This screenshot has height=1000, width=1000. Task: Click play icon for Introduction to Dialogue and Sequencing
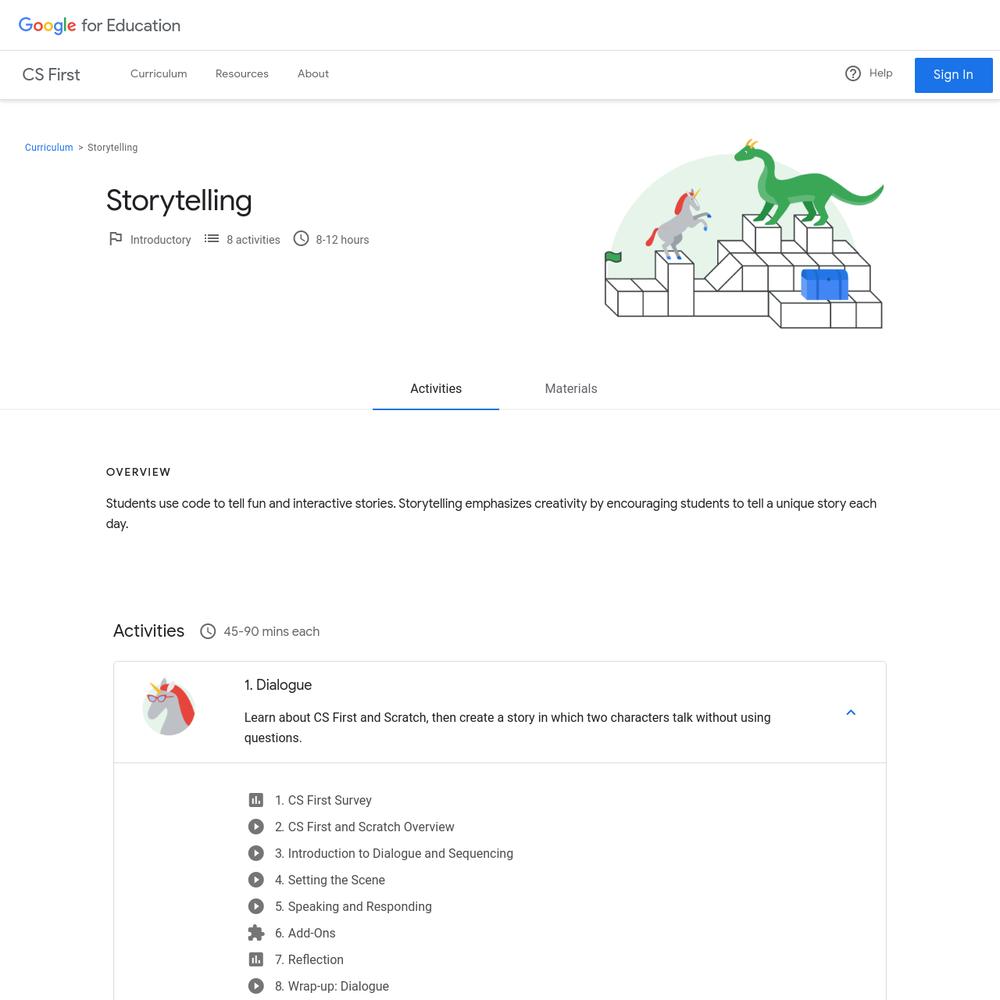point(256,853)
